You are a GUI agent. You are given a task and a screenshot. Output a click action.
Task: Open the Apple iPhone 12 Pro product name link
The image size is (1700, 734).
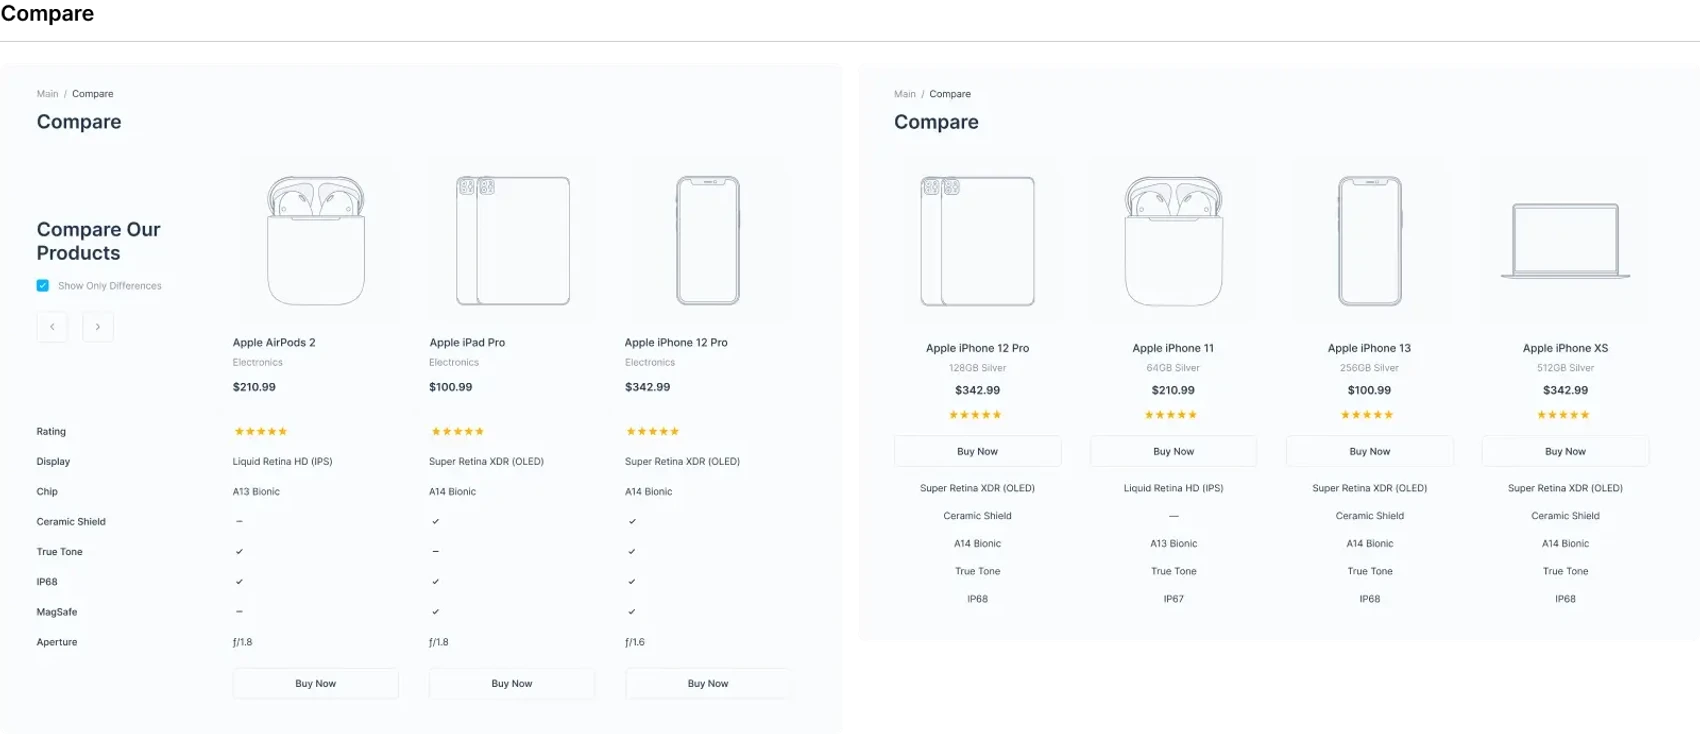point(677,341)
